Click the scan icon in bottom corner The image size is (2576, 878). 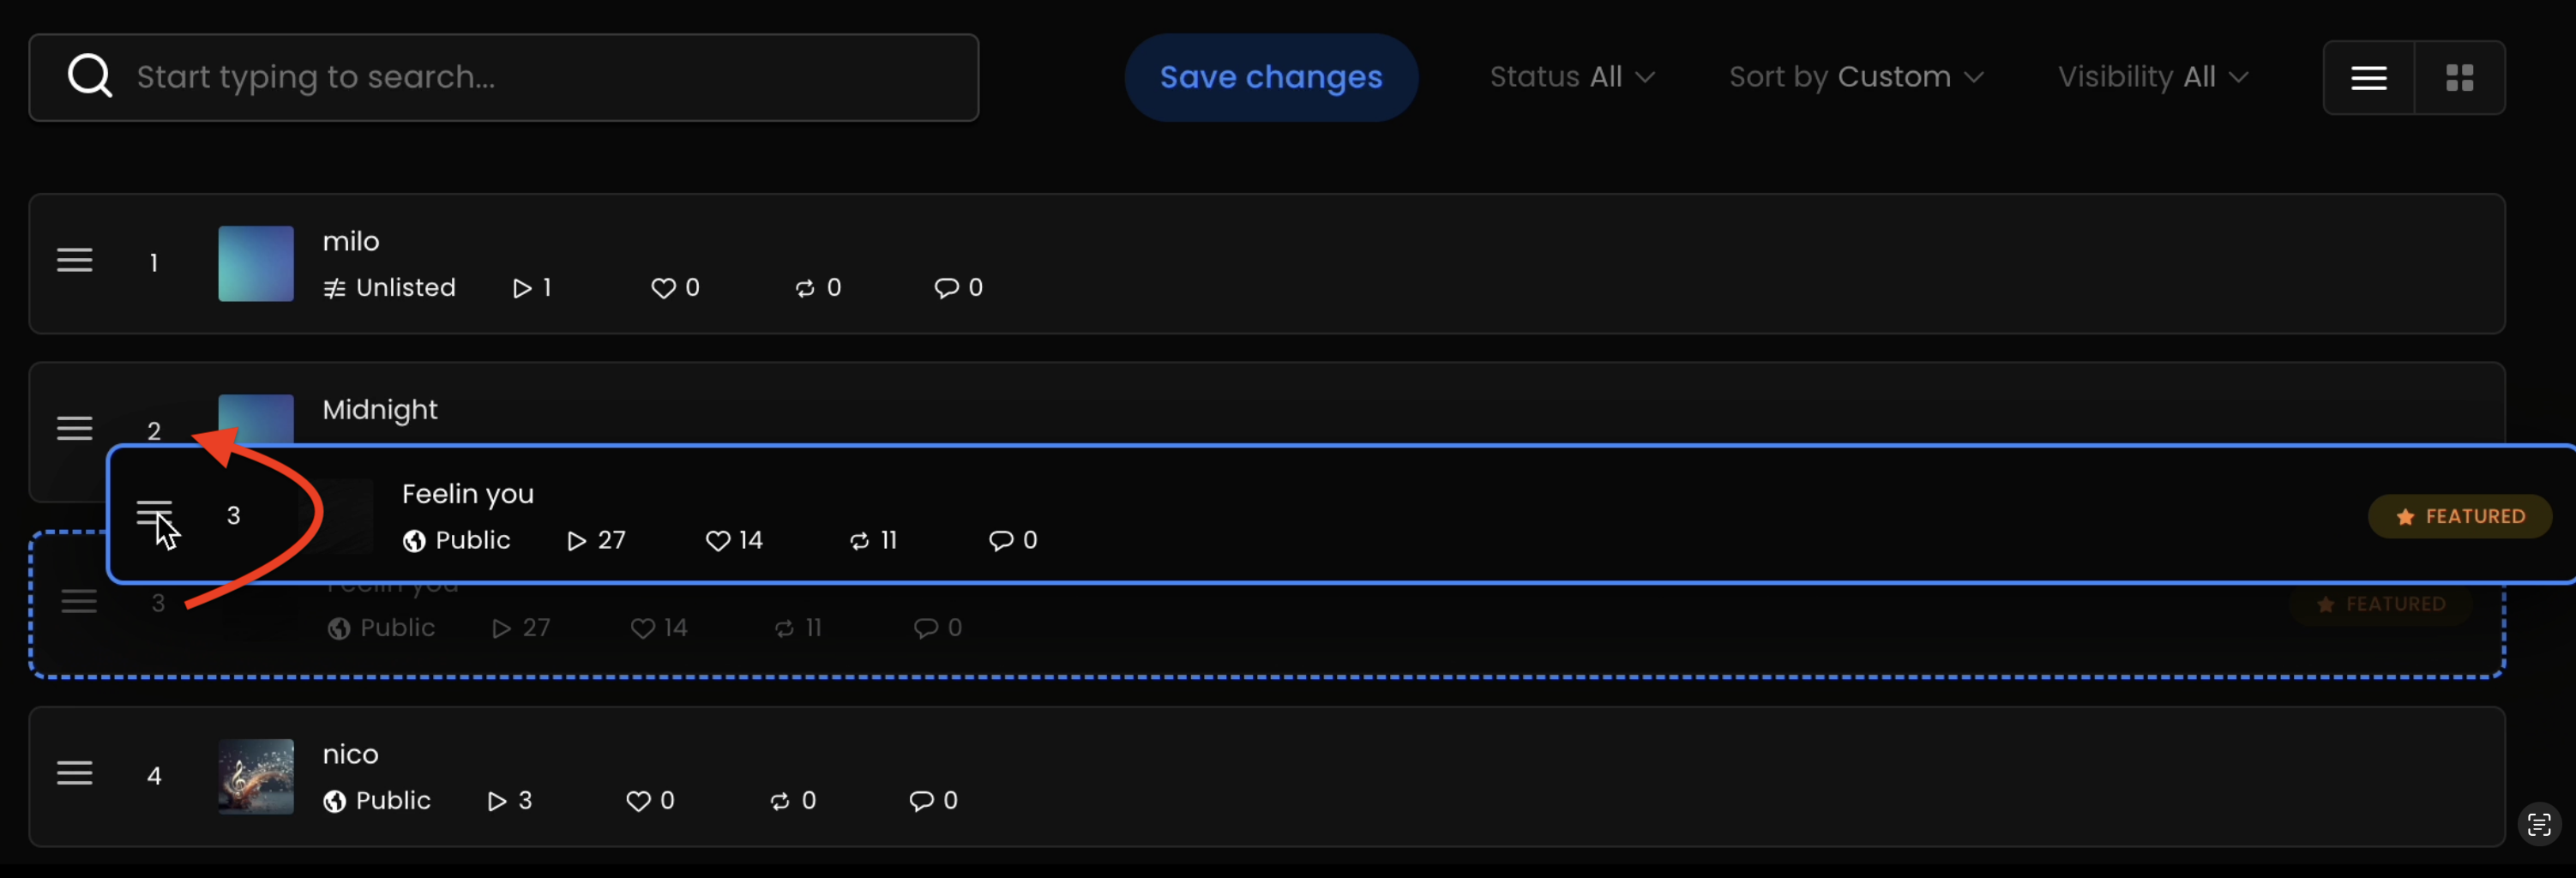pyautogui.click(x=2538, y=825)
